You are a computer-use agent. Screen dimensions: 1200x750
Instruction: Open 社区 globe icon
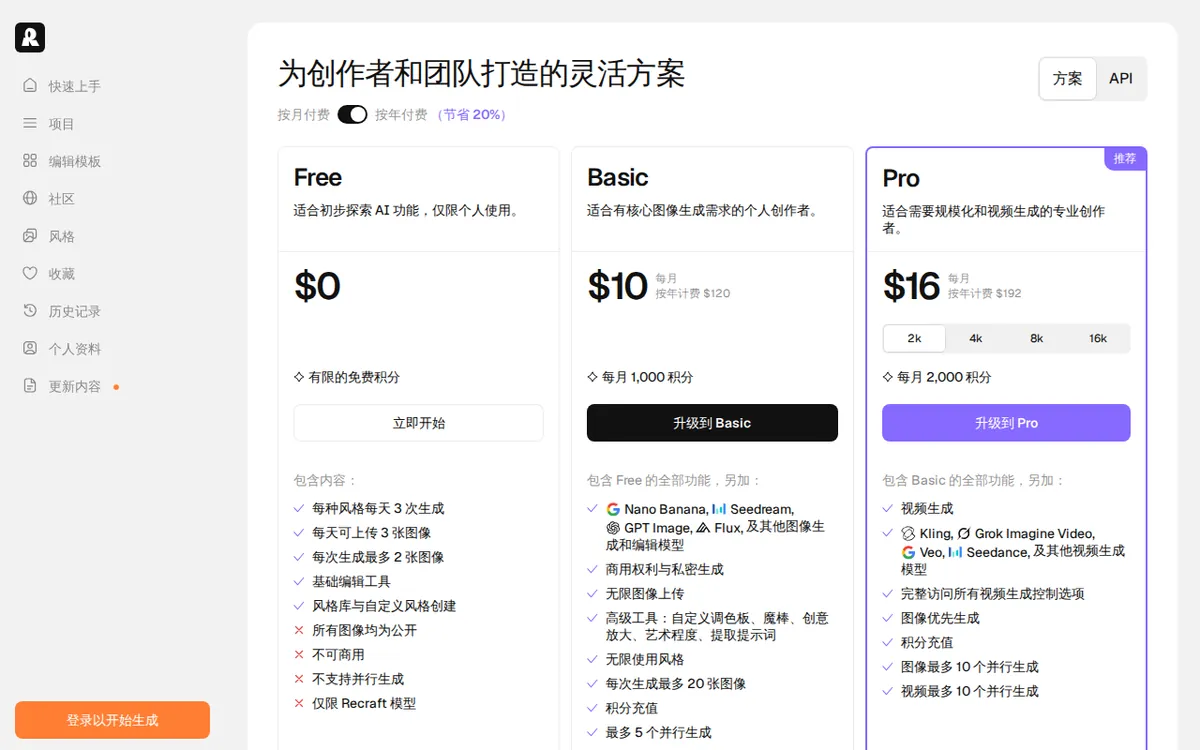(x=30, y=199)
